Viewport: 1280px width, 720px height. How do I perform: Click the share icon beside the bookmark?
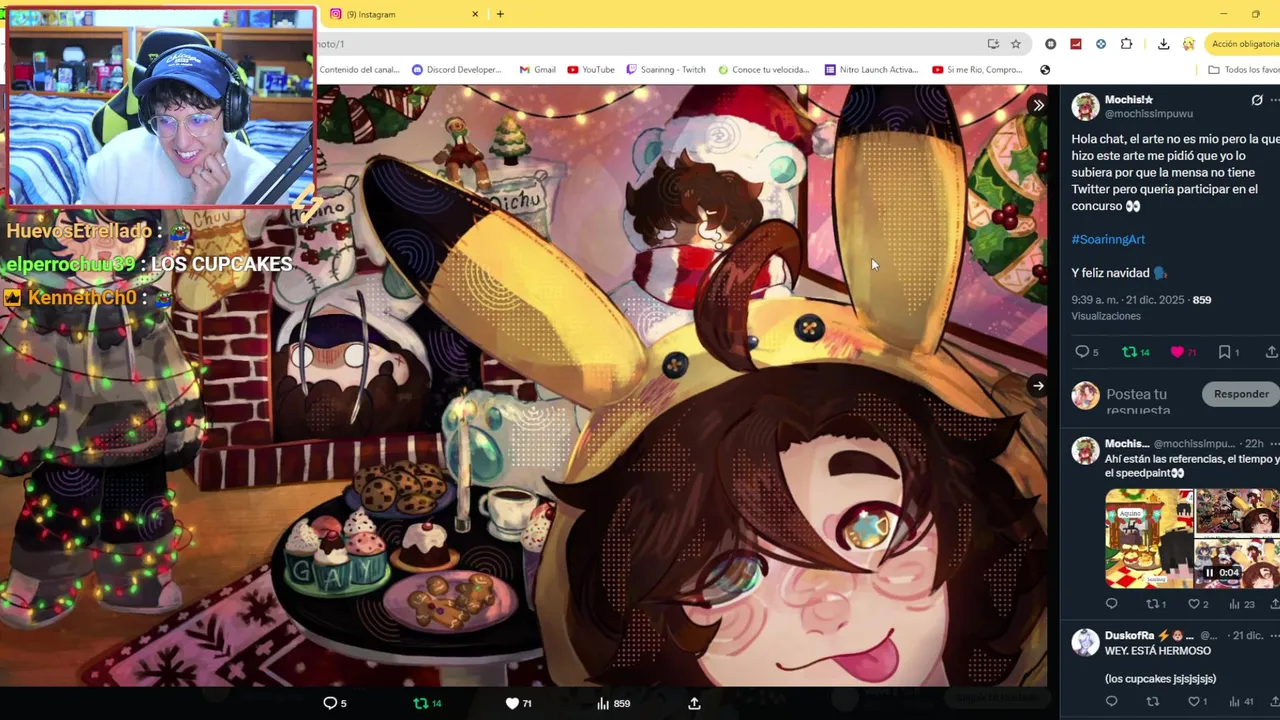click(x=1272, y=352)
